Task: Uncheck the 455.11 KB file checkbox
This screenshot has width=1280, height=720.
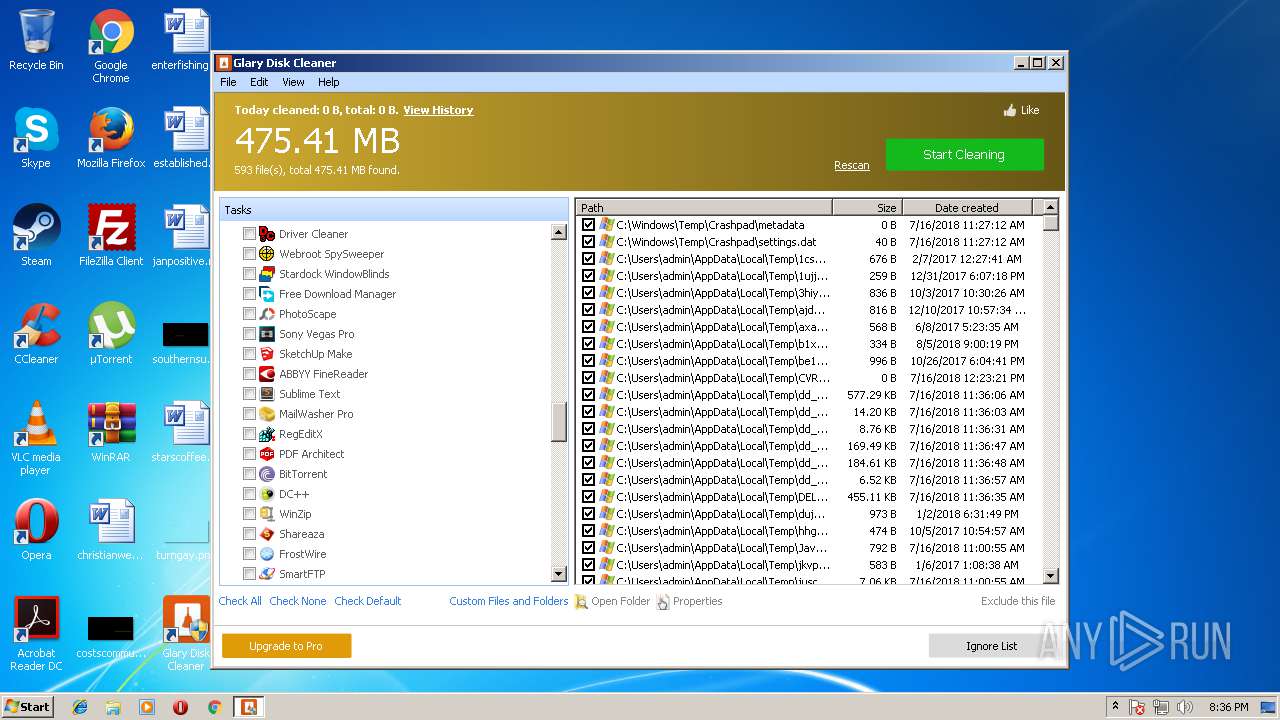Action: tap(588, 497)
